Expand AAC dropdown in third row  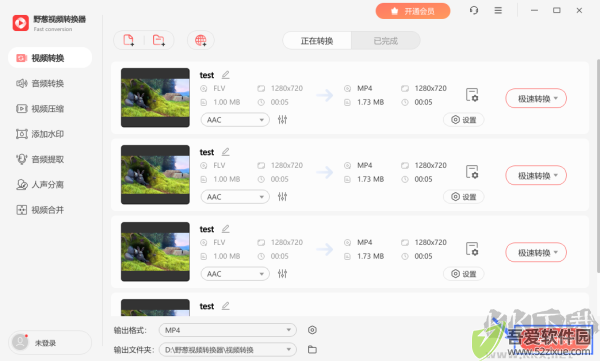coord(235,274)
